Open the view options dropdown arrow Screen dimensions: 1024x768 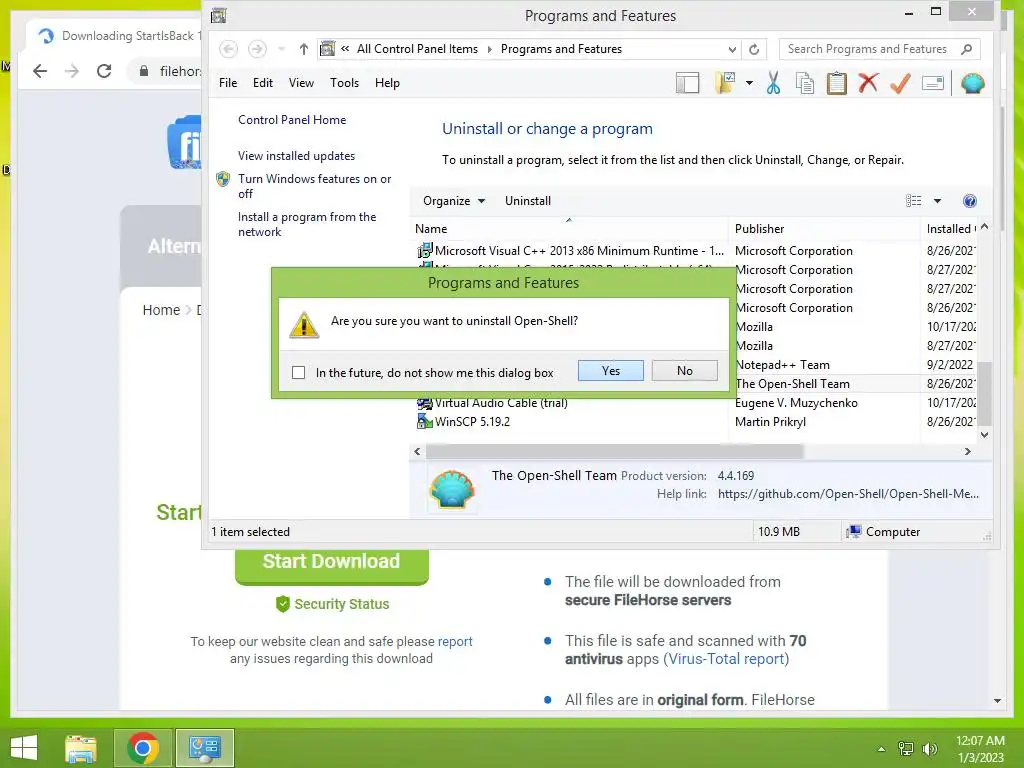pos(937,201)
